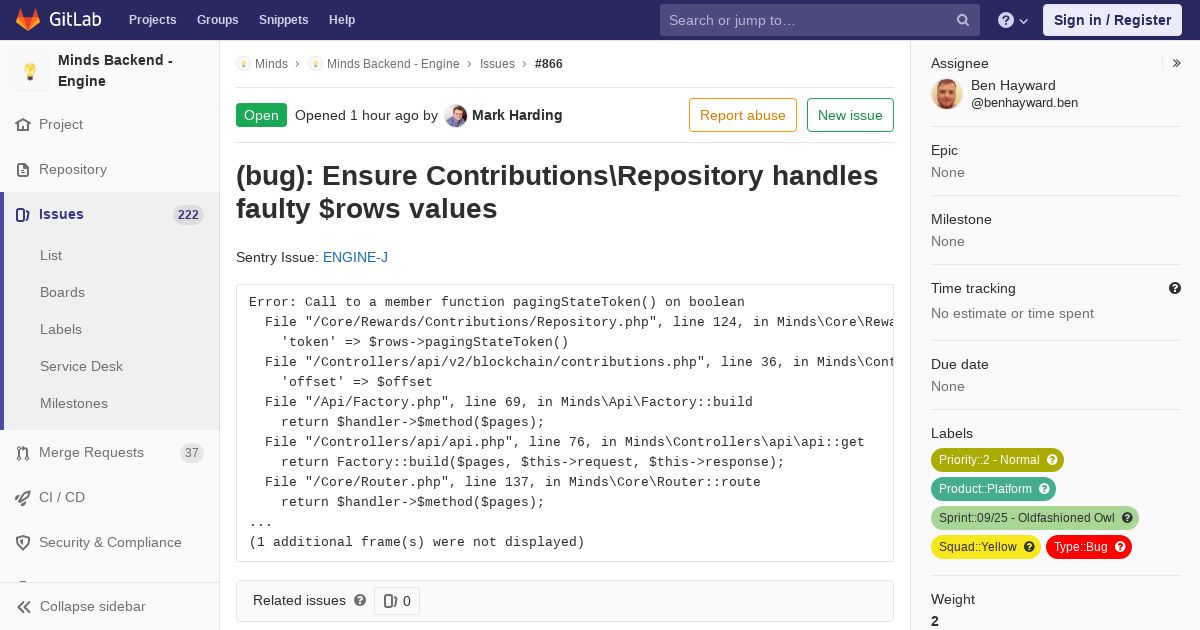Open the Groups menu in top bar
Image resolution: width=1200 pixels, height=630 pixels.
click(218, 20)
